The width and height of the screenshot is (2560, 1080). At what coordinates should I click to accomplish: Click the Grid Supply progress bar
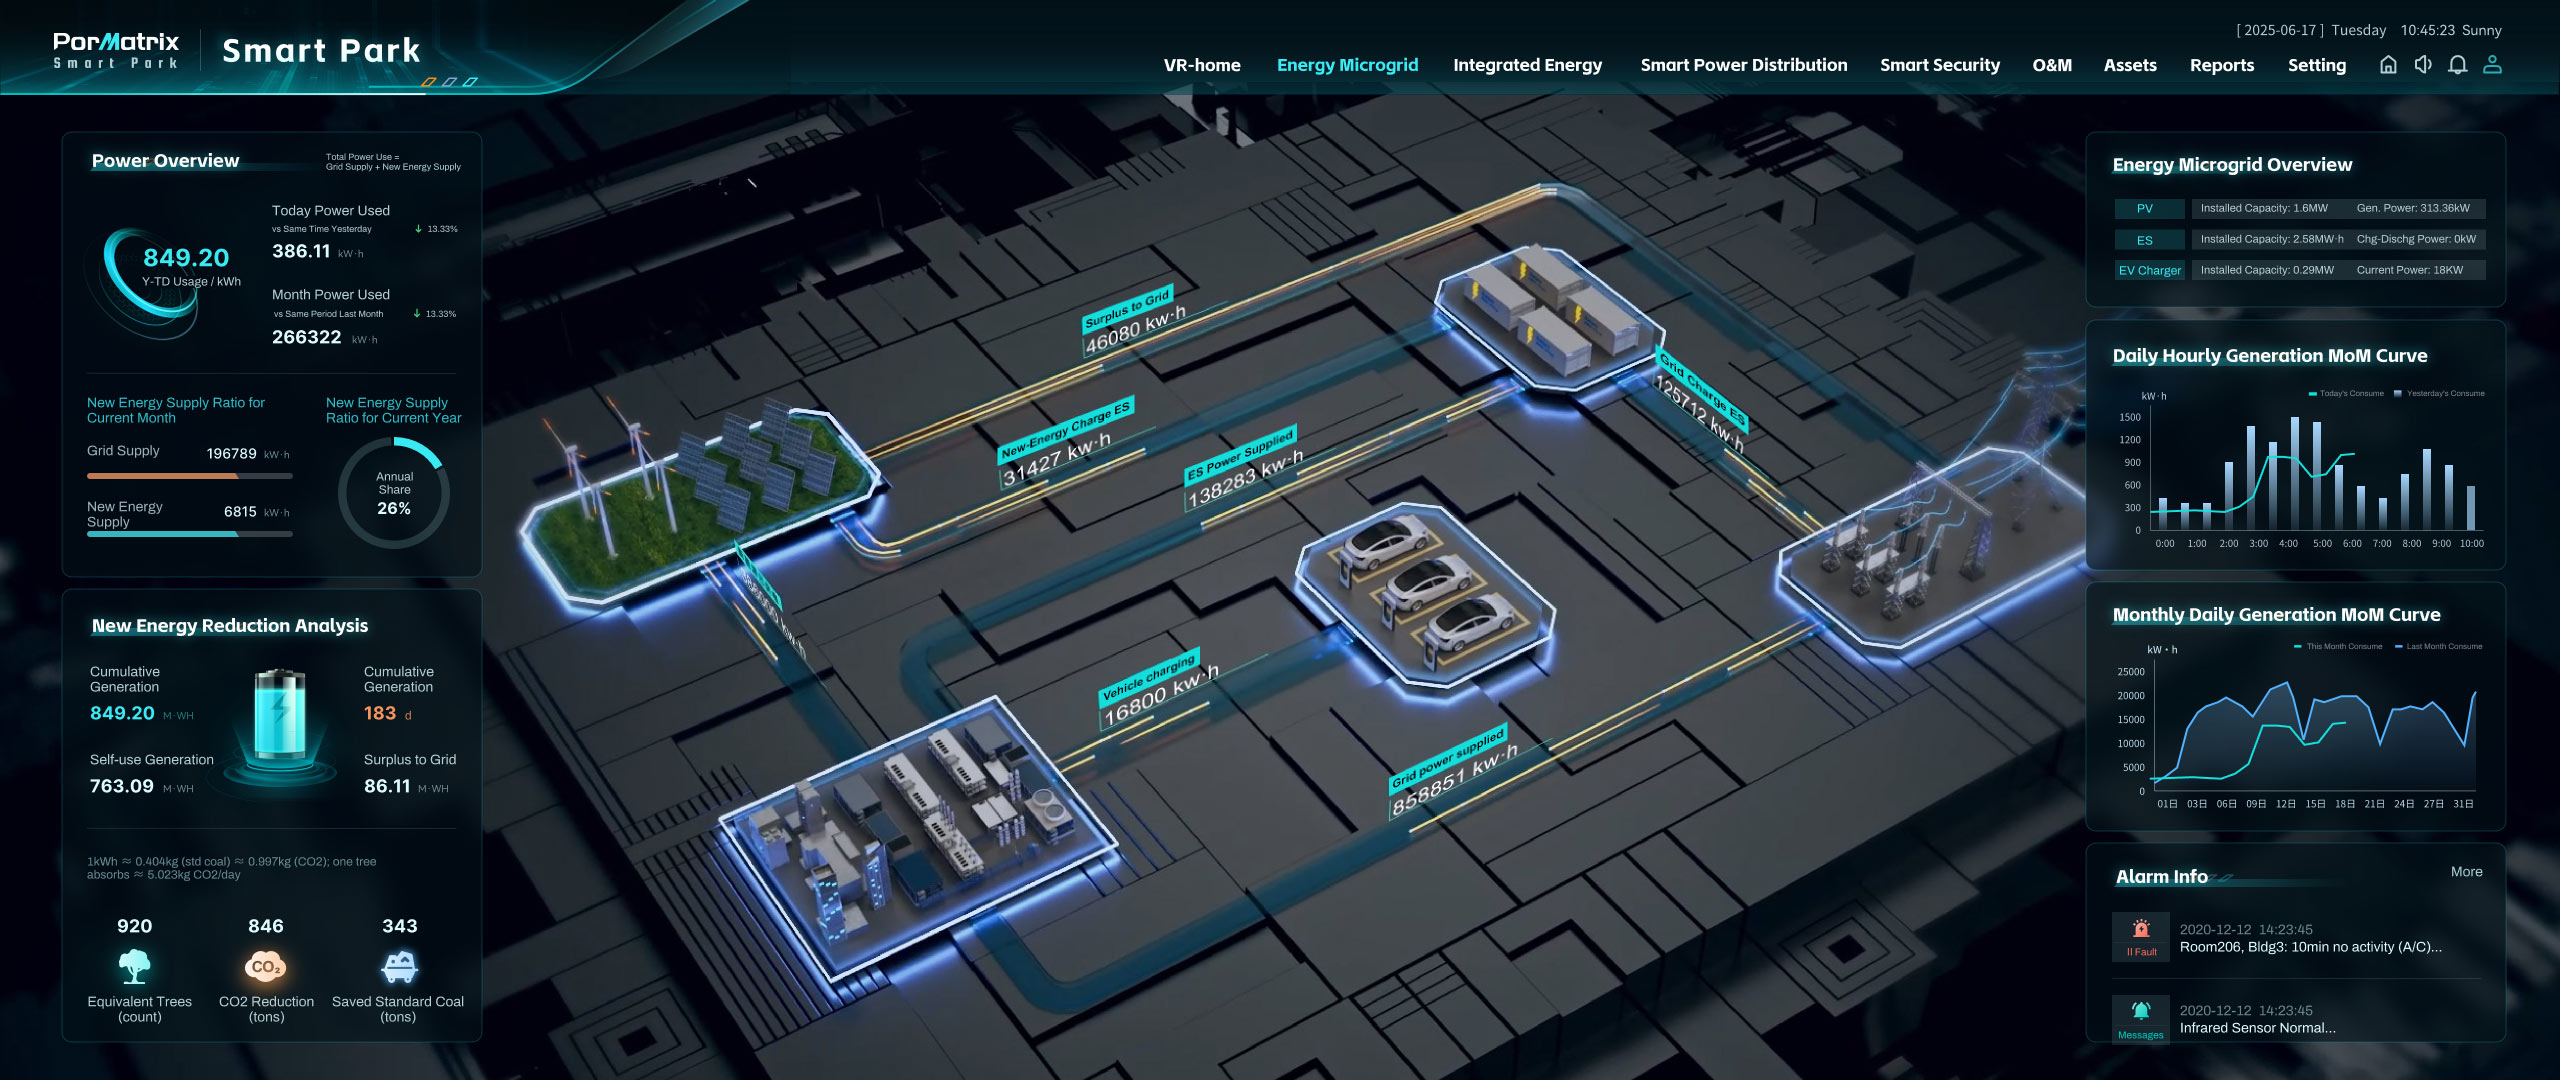point(190,476)
